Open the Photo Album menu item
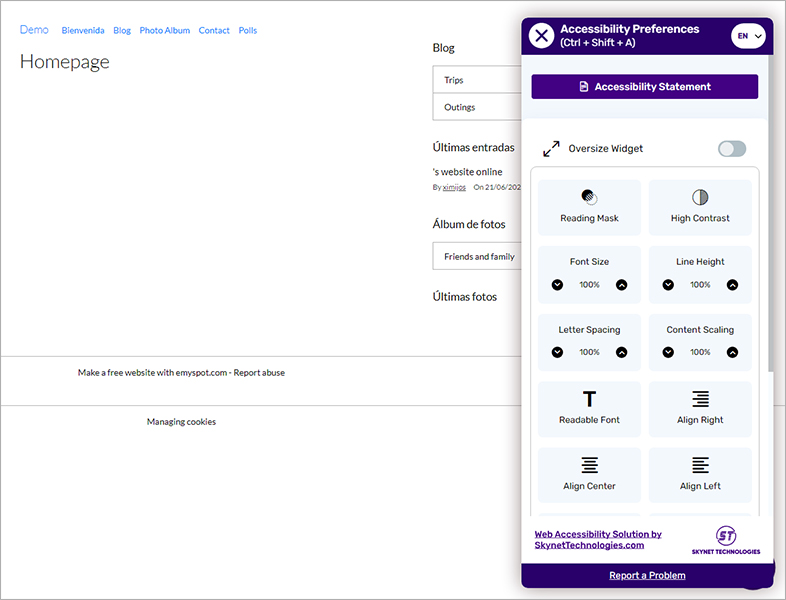 (164, 31)
